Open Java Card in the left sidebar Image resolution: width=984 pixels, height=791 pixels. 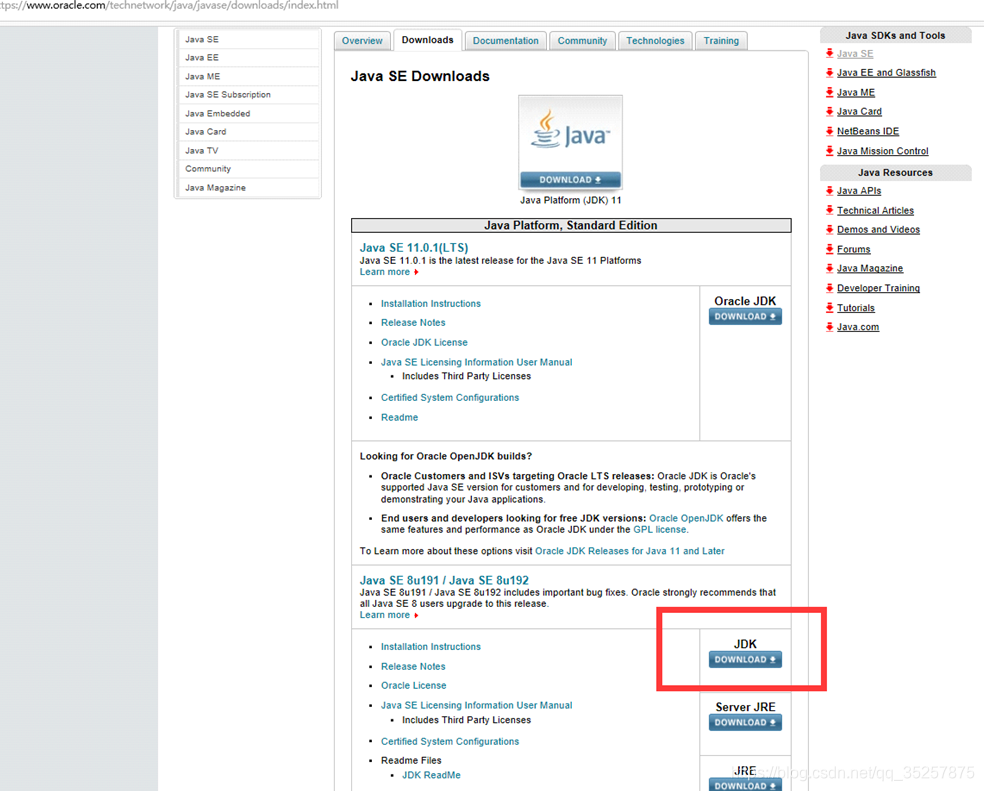click(249, 131)
